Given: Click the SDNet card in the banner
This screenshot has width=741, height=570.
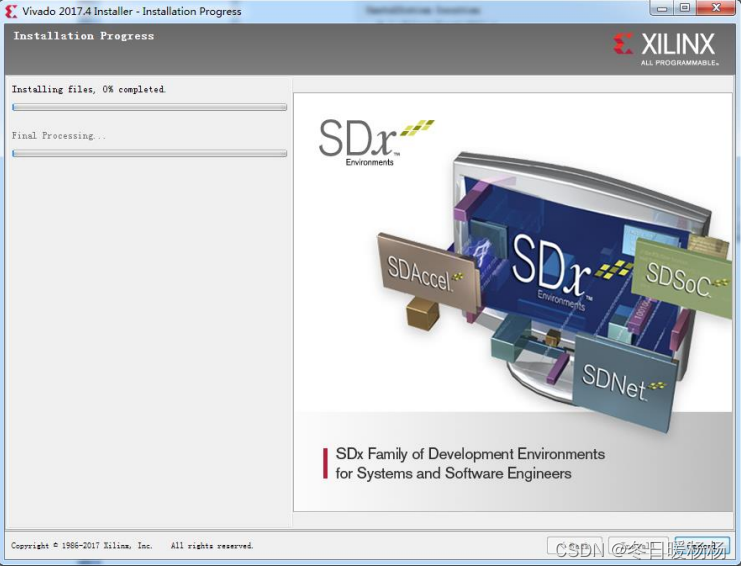Looking at the screenshot, I should [x=624, y=382].
